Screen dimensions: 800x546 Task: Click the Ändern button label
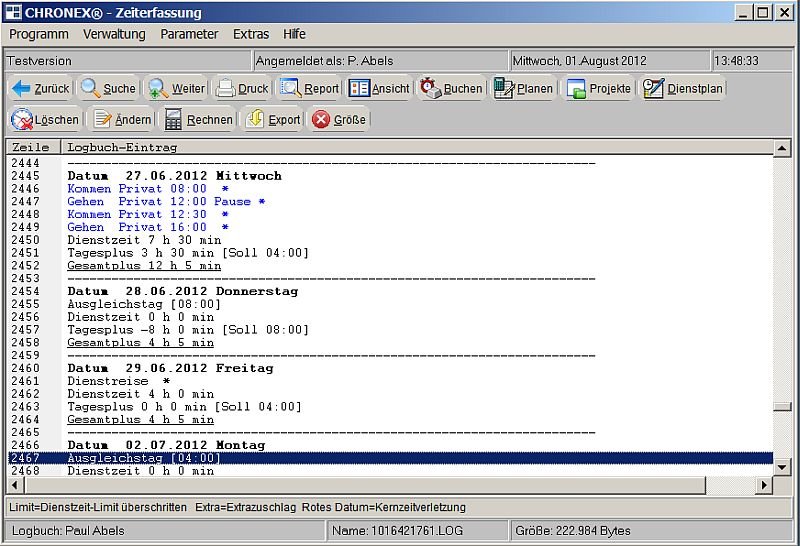coord(133,120)
